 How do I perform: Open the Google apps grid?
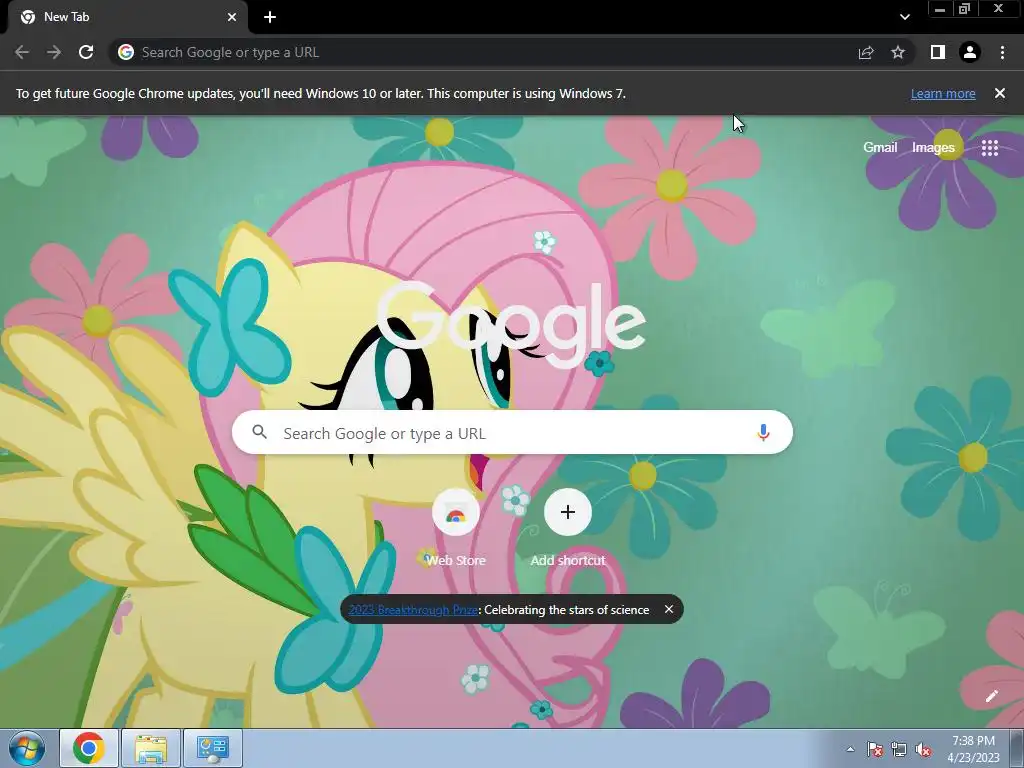[990, 148]
